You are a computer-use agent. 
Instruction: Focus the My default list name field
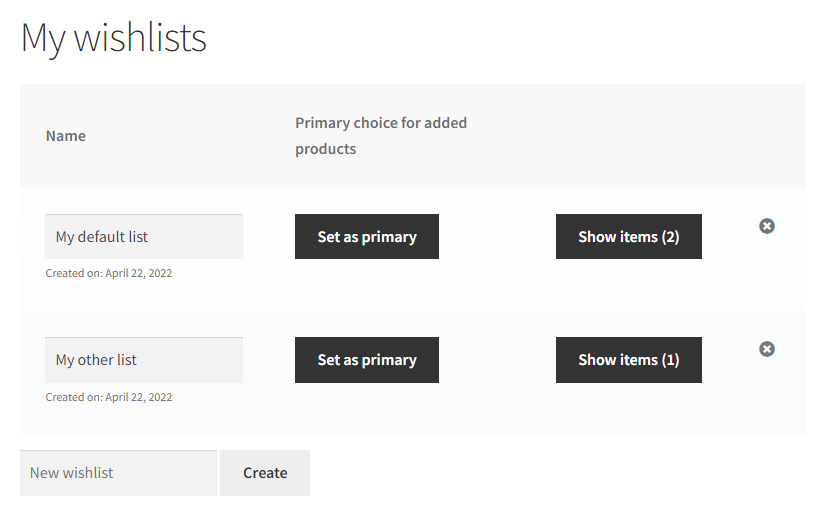(x=144, y=237)
